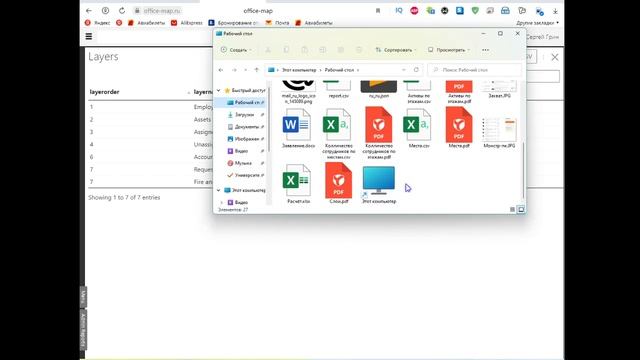Focus the Explorer search box
The height and width of the screenshot is (360, 640).
475,70
